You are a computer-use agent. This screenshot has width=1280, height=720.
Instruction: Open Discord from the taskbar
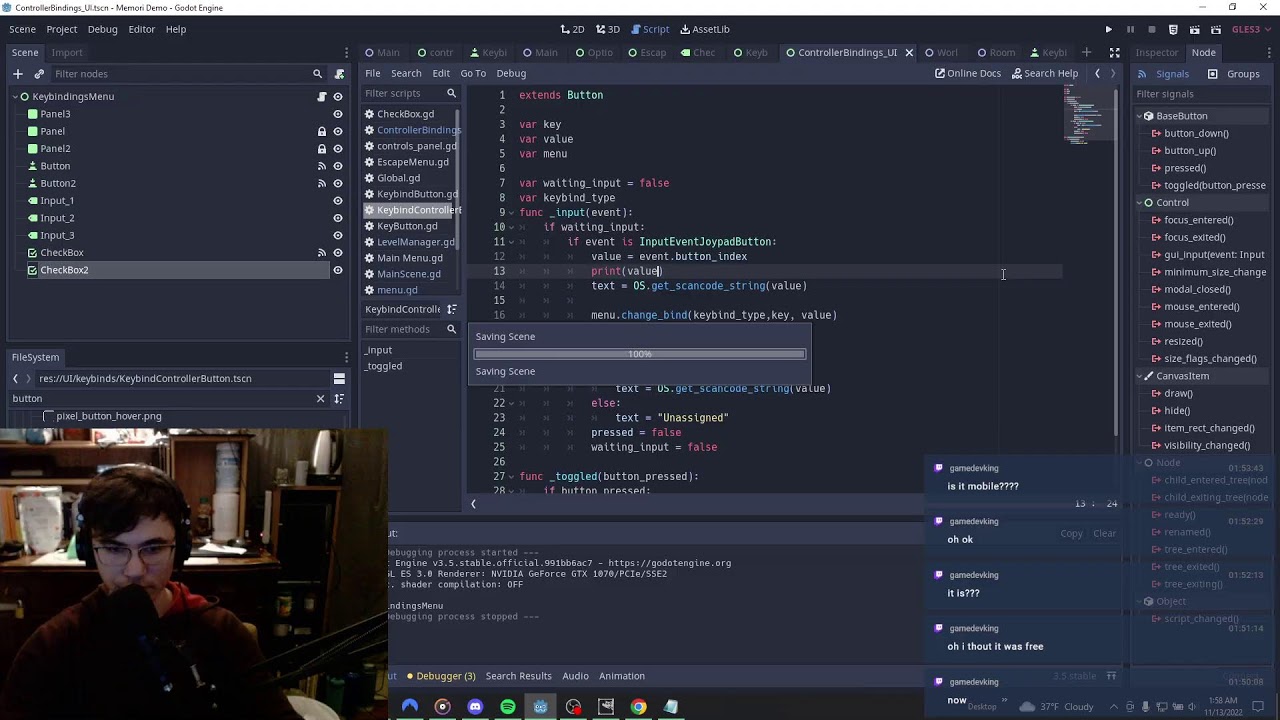pos(475,707)
